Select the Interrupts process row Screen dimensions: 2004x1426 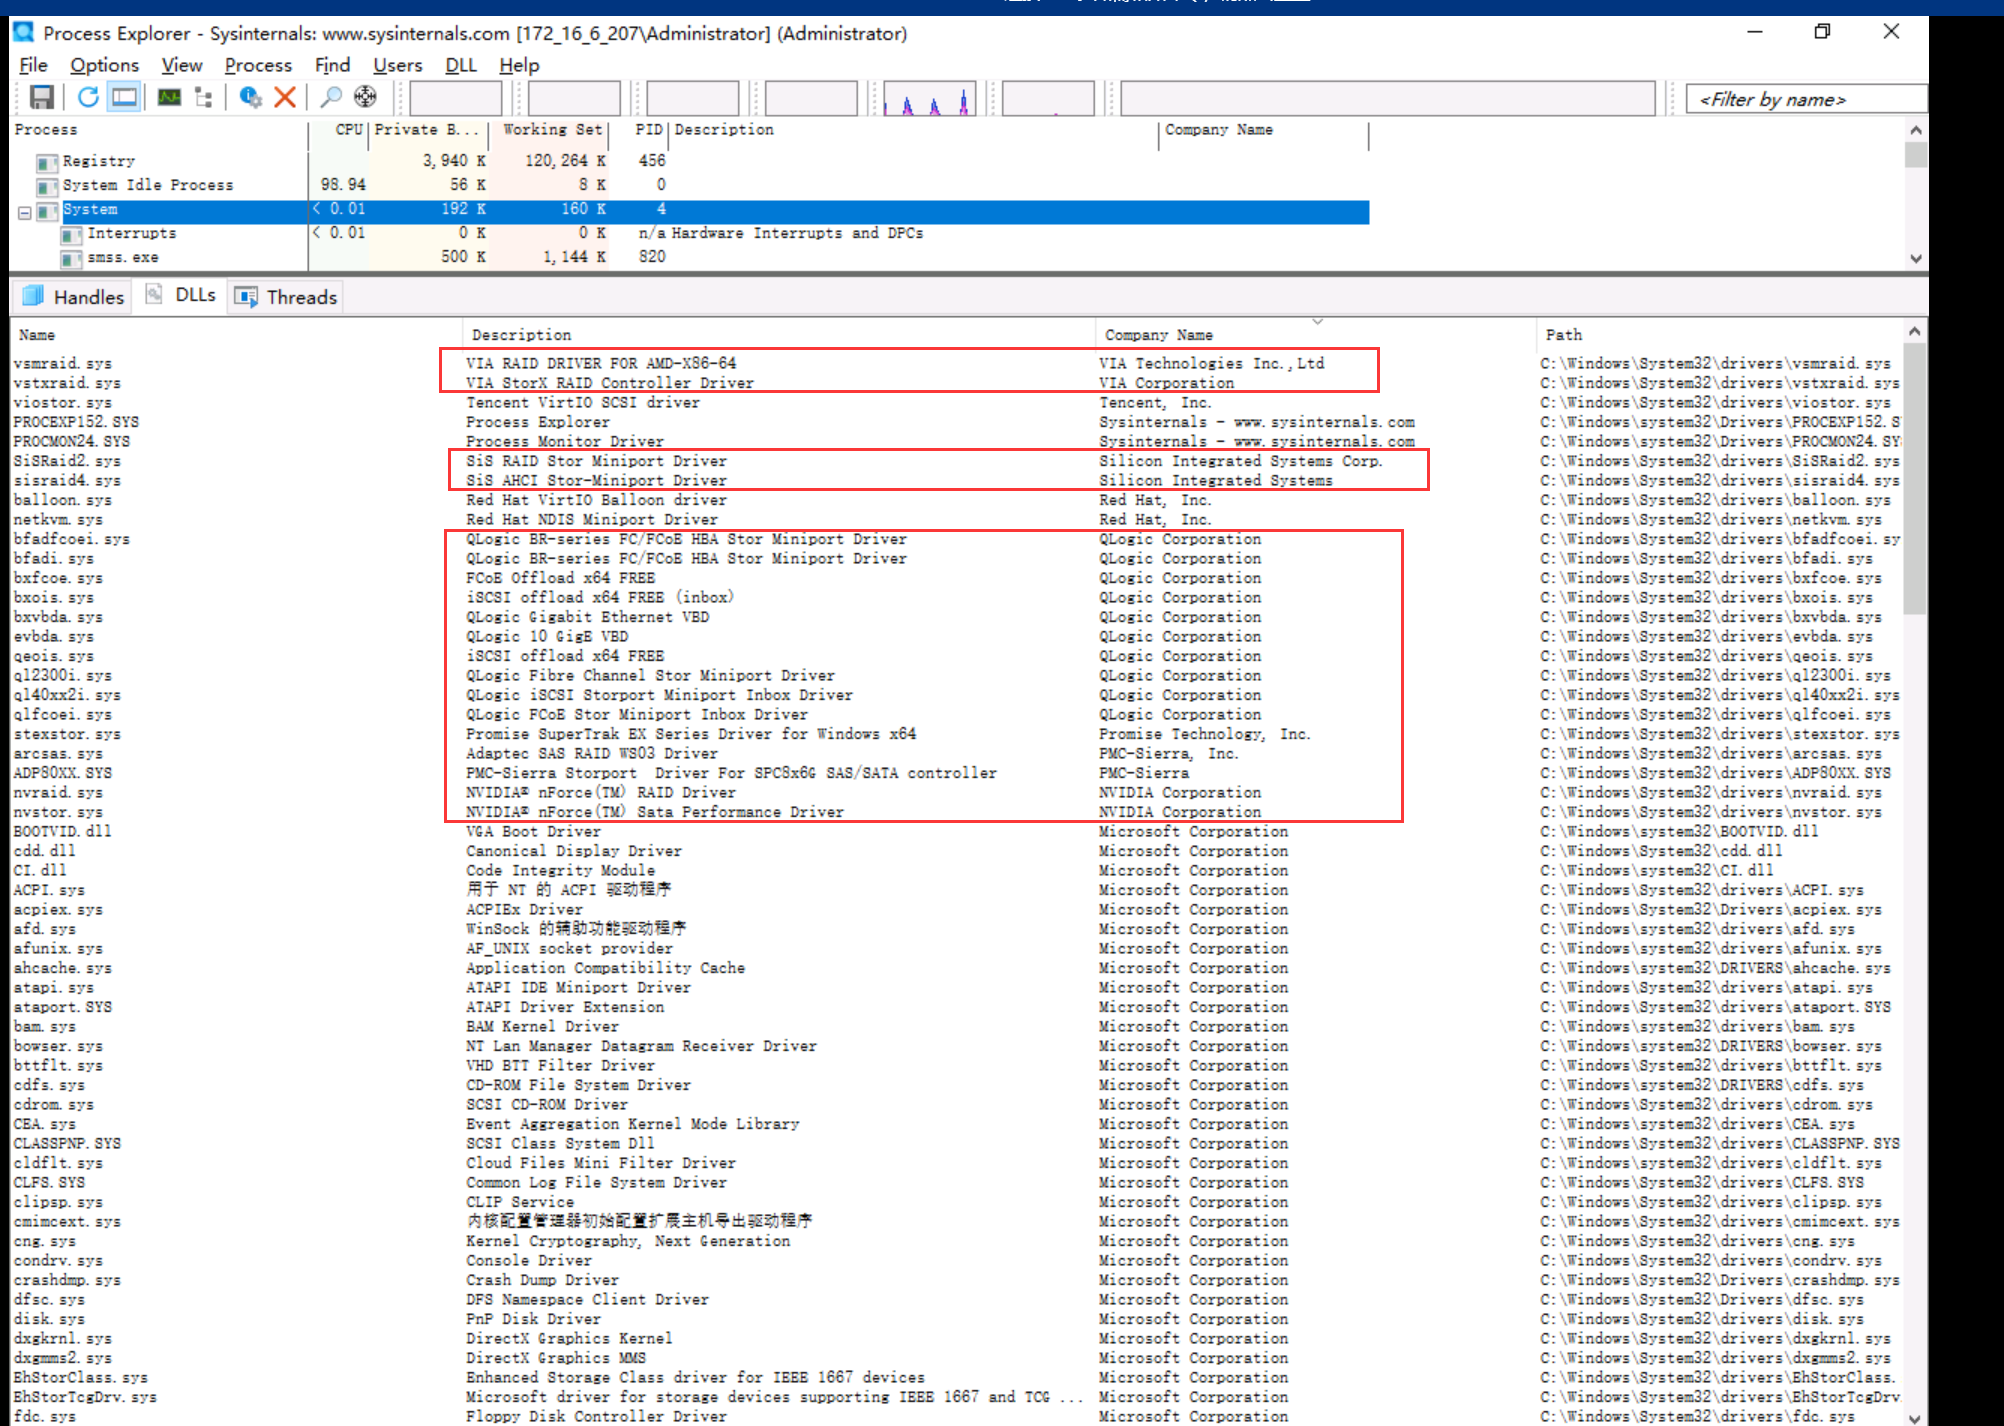tap(690, 233)
